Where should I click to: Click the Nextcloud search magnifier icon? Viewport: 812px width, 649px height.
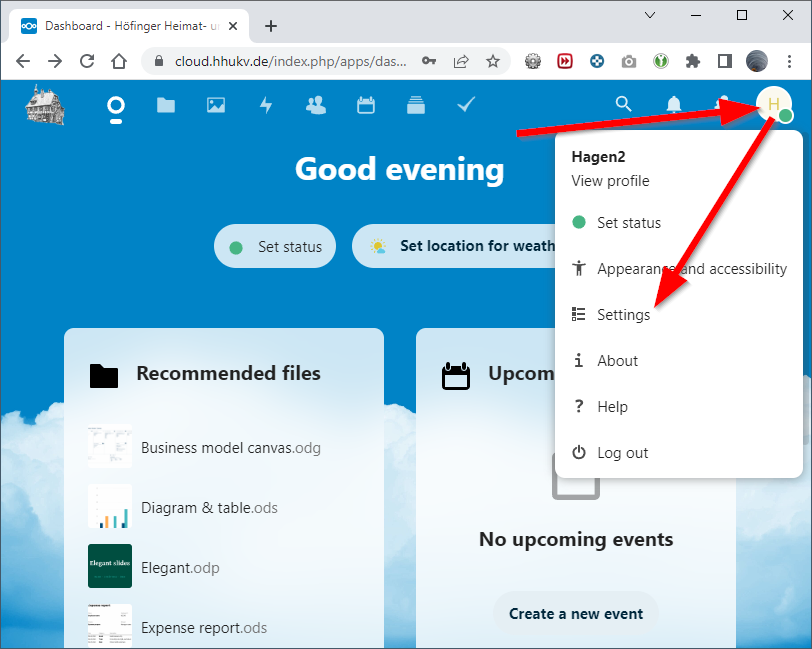click(x=624, y=104)
